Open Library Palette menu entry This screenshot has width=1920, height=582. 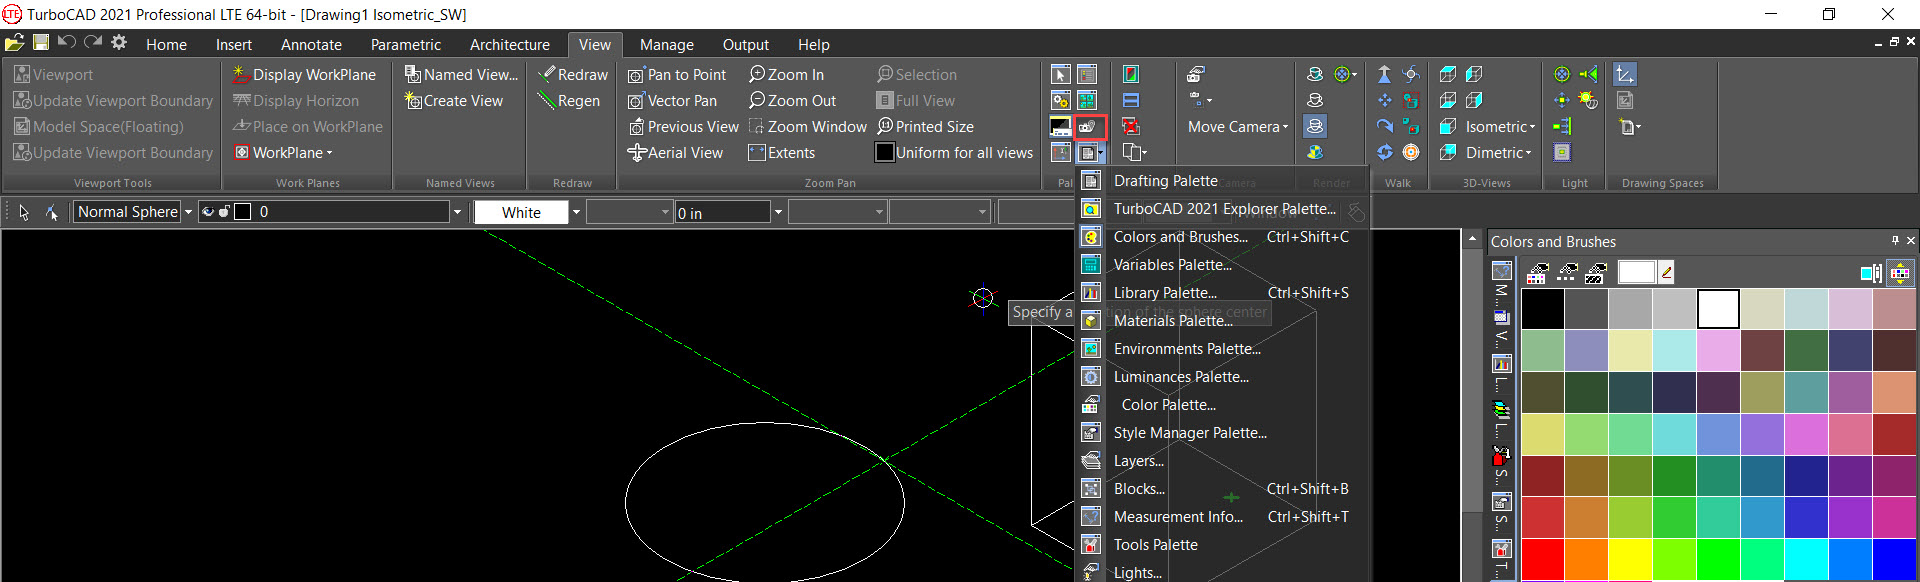pos(1221,293)
